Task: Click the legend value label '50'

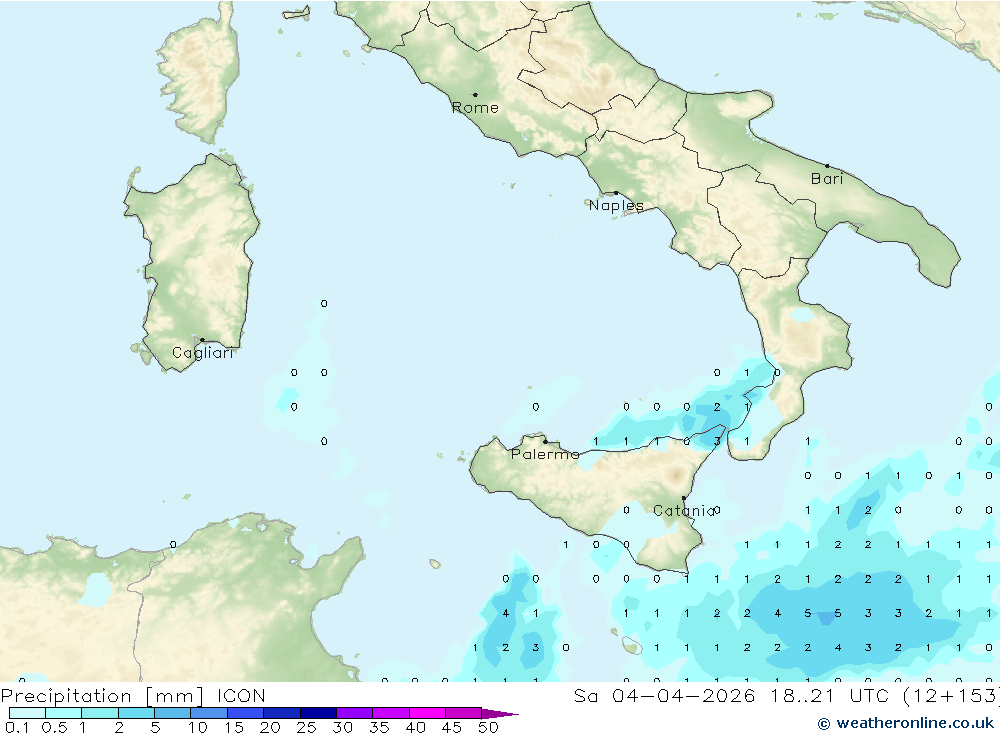Action: [489, 727]
